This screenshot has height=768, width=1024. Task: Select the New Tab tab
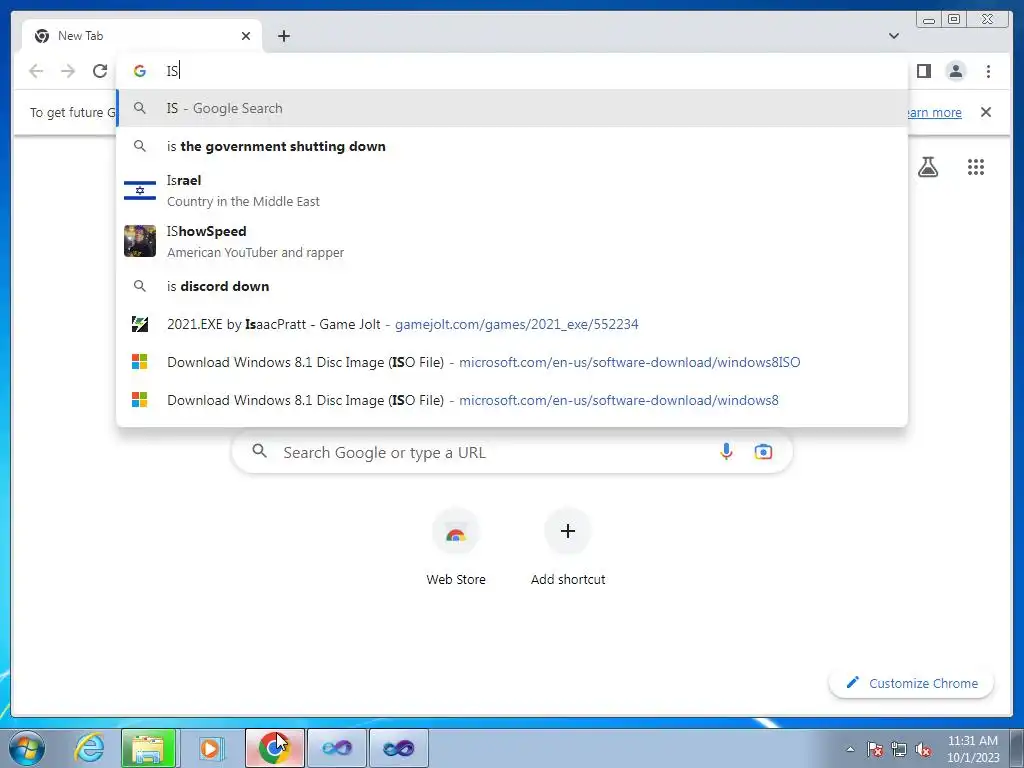click(142, 36)
